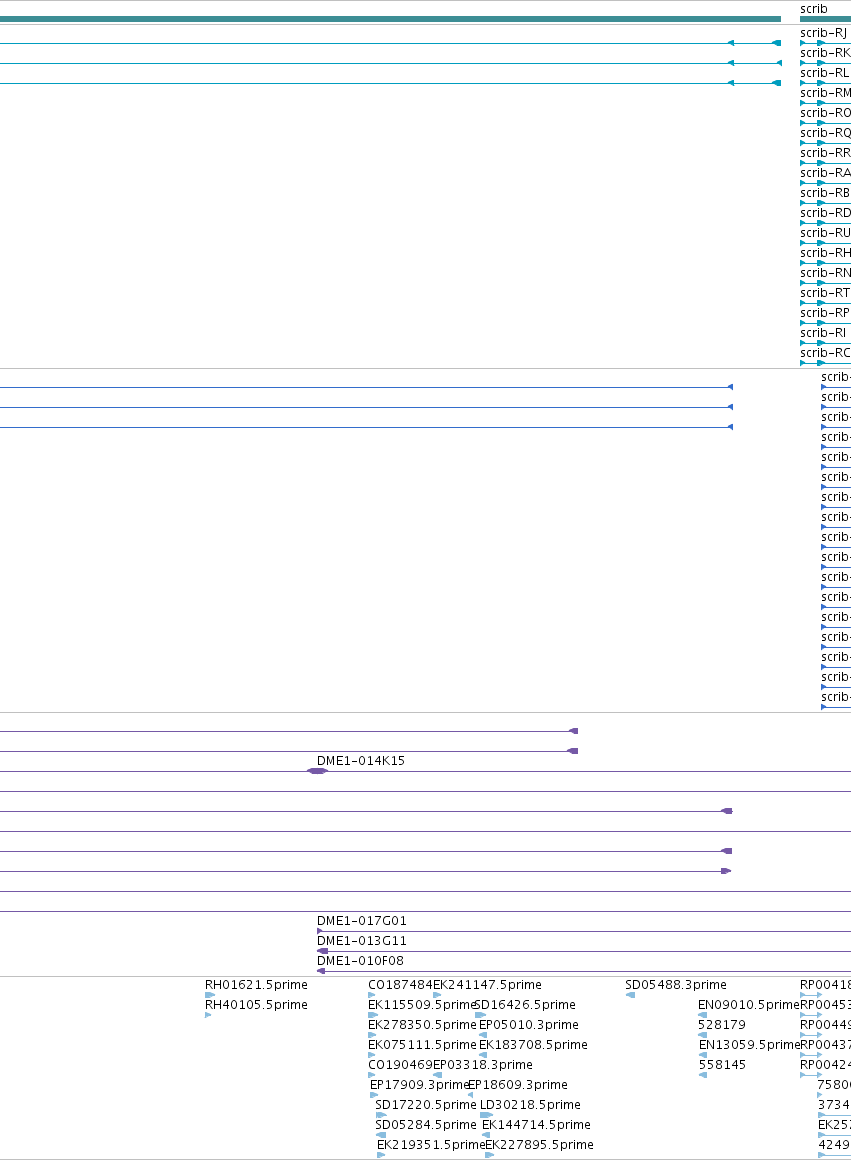Select the LD30218.5prime EST label
The height and width of the screenshot is (1160, 851).
tap(531, 1105)
